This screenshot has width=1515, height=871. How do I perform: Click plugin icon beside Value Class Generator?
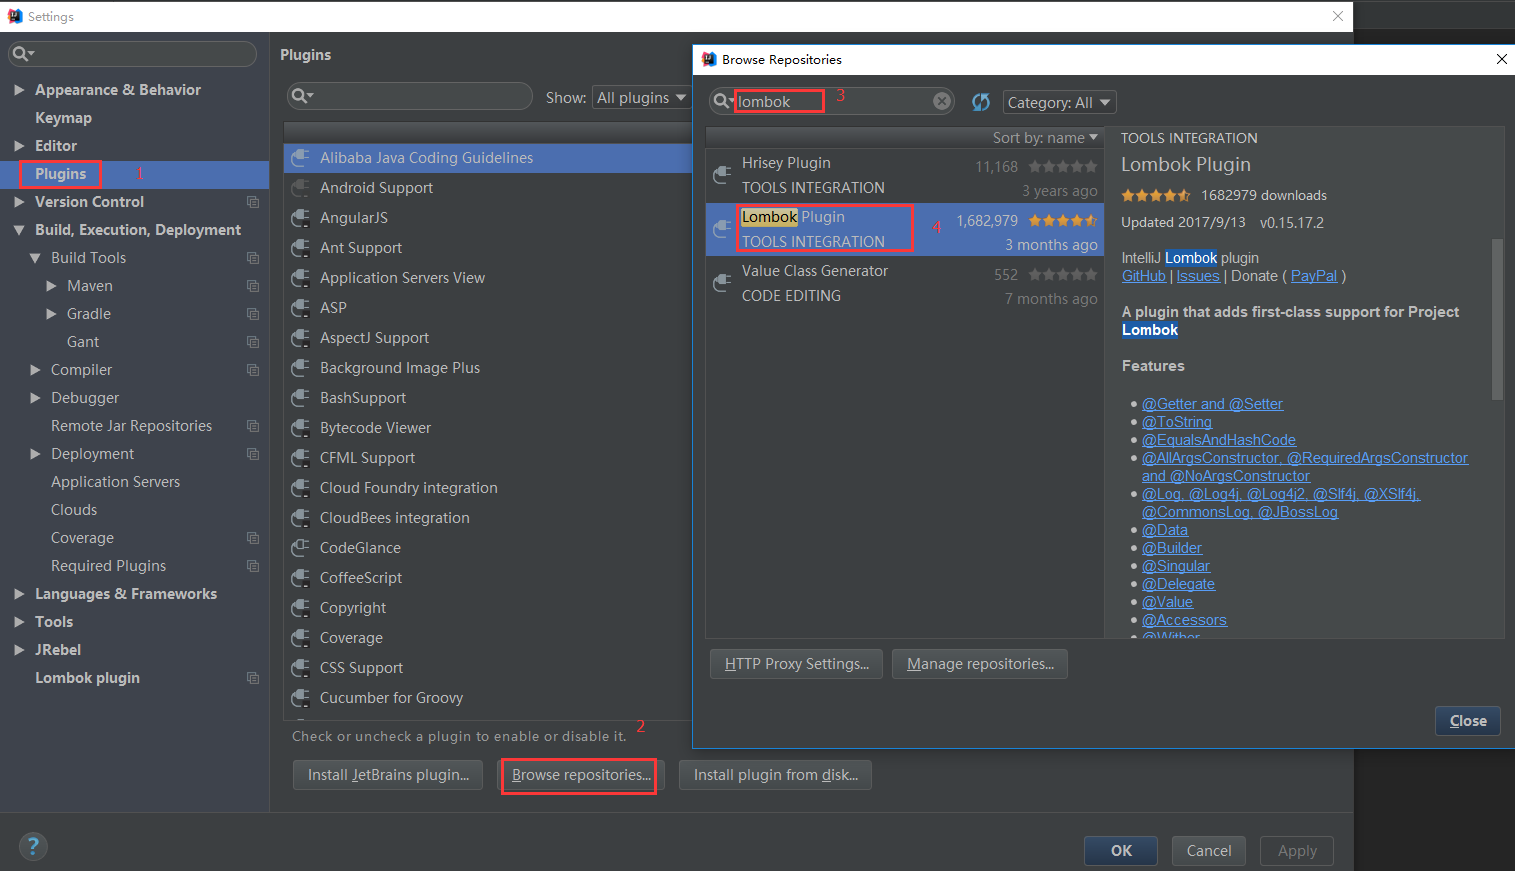[x=722, y=284]
